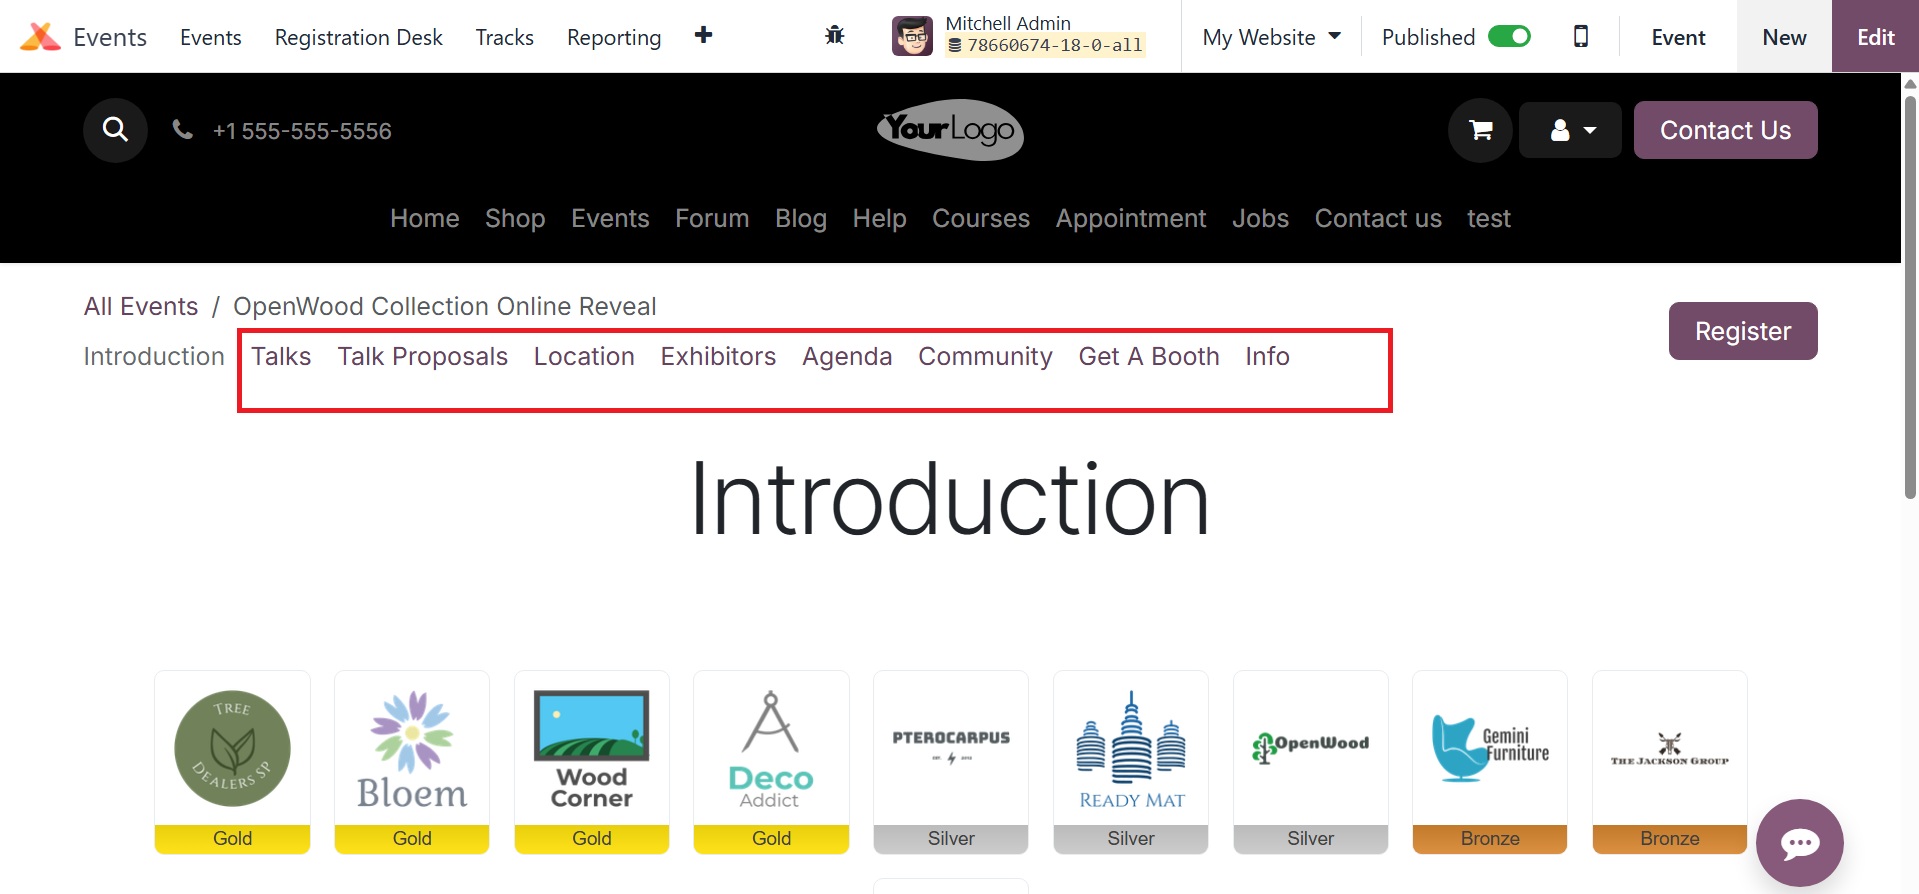Open the Events top menu
Screen dimensions: 1919x894
coord(211,37)
